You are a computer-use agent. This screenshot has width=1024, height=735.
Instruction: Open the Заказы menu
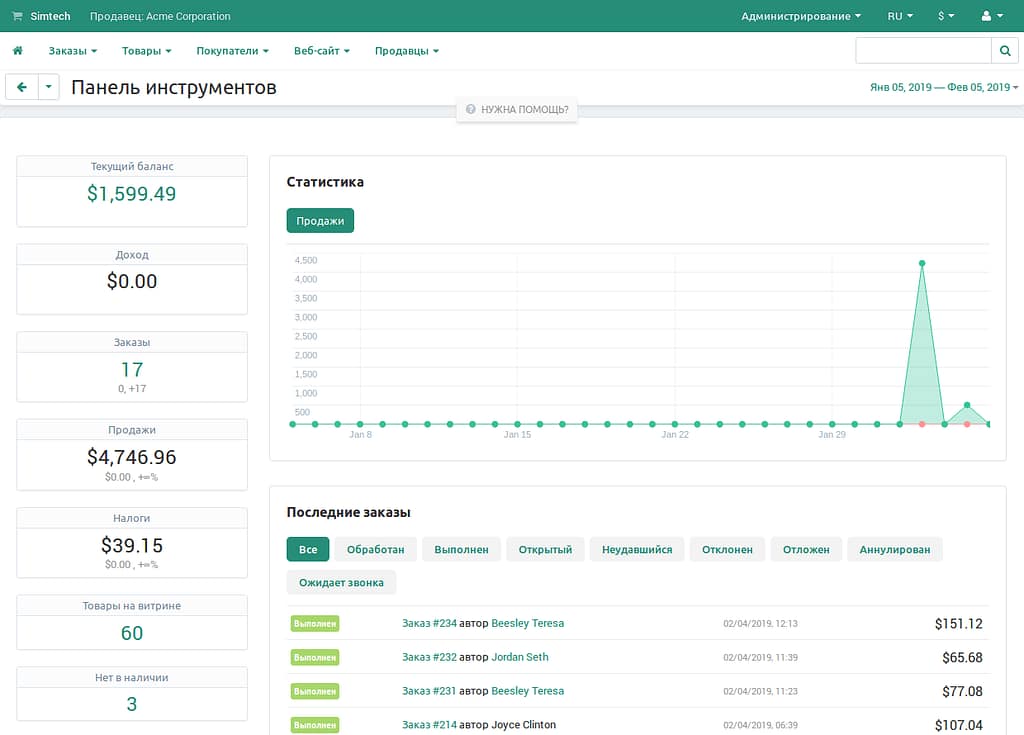pos(73,51)
